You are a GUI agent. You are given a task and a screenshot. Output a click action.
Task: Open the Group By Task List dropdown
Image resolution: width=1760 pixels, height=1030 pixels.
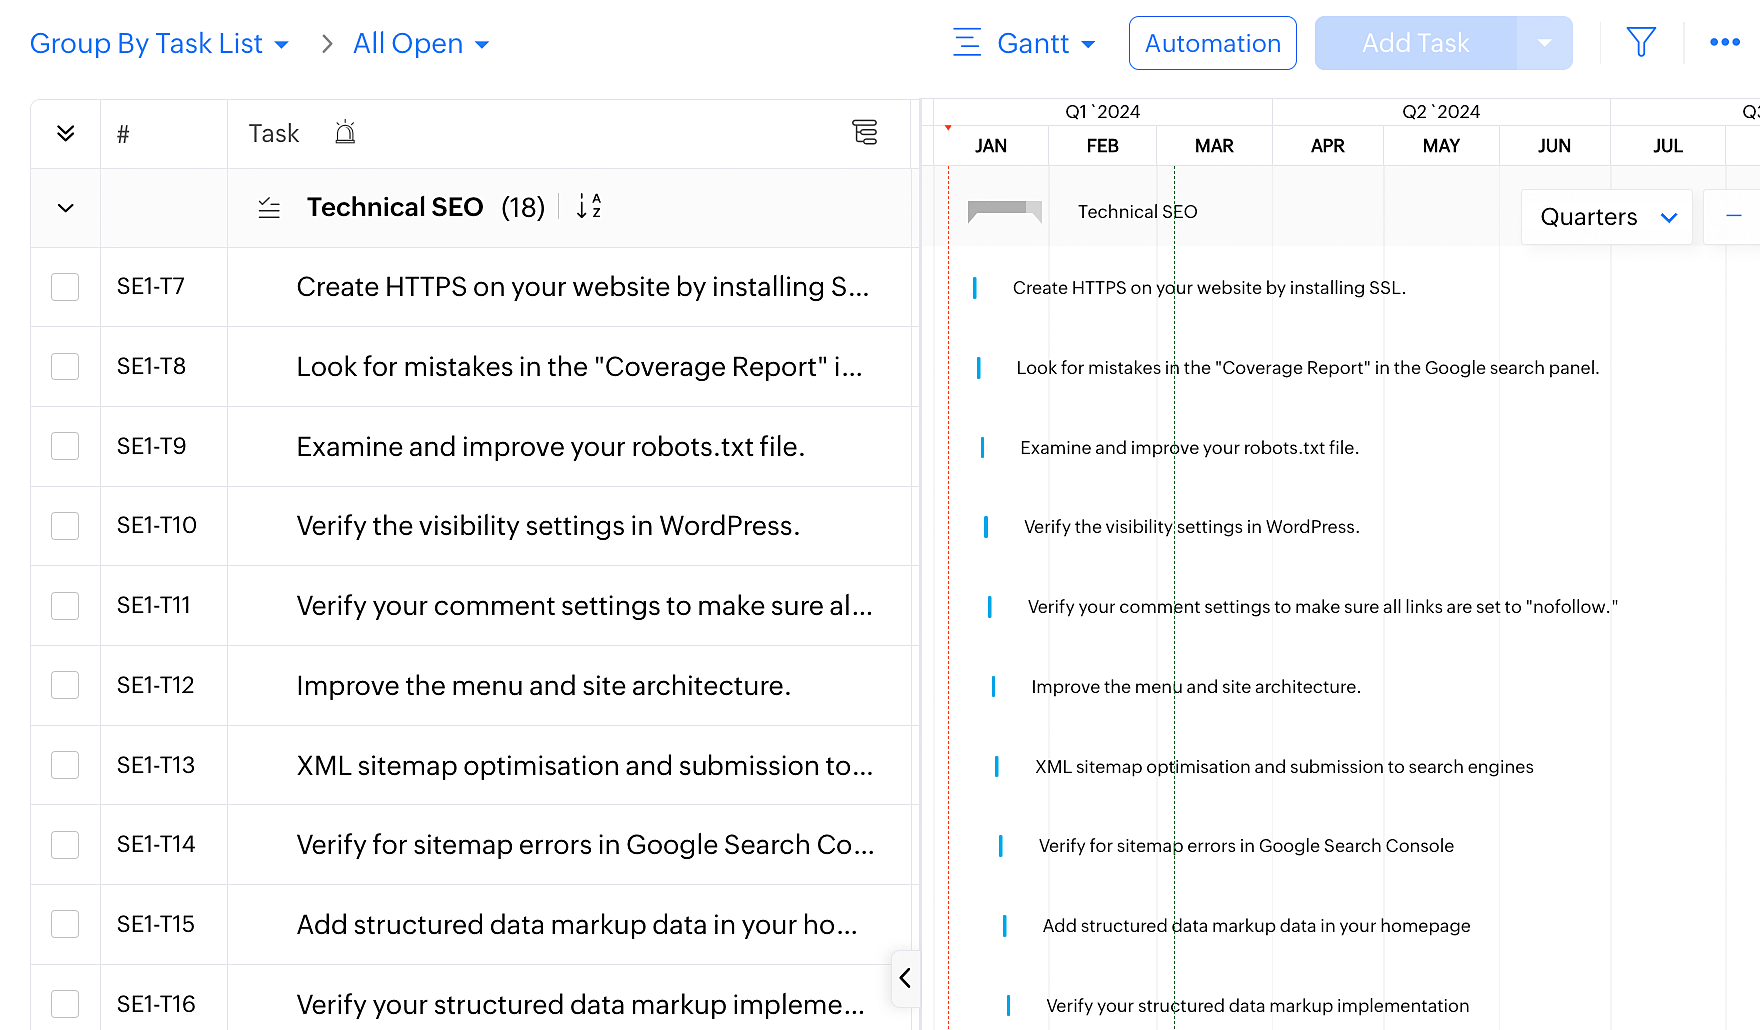[160, 44]
